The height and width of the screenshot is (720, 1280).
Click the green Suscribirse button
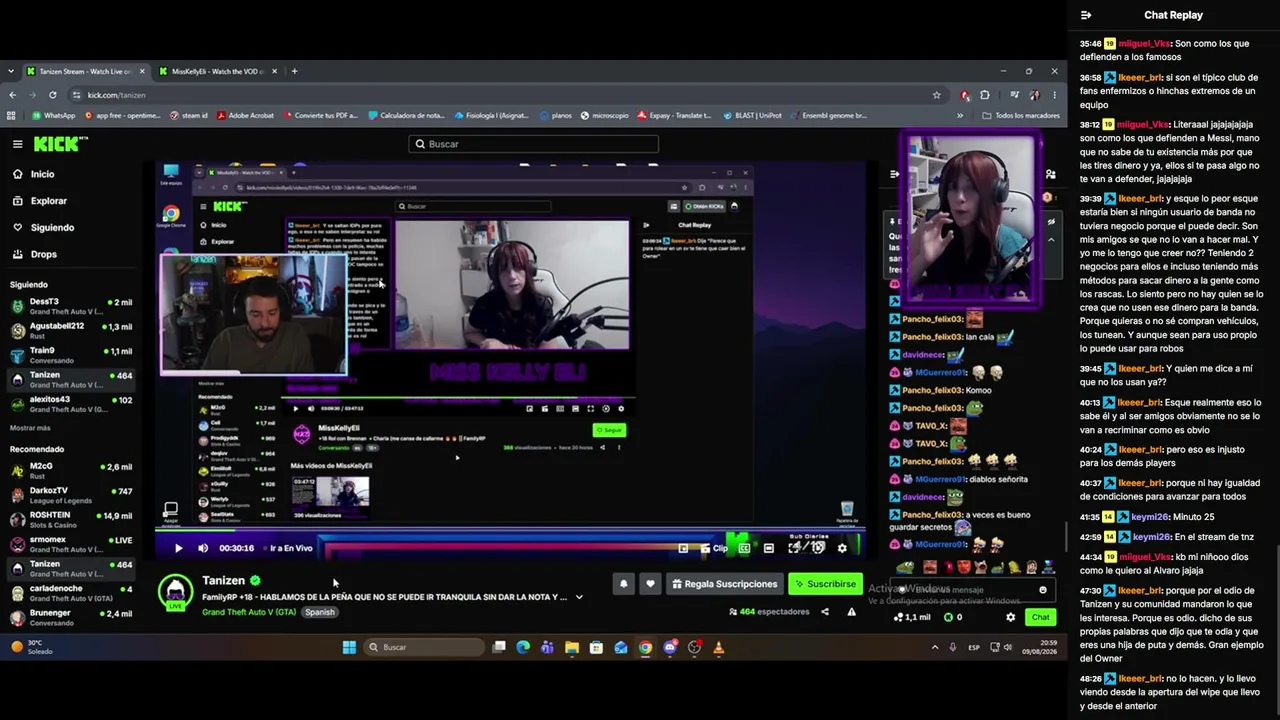[x=825, y=584]
